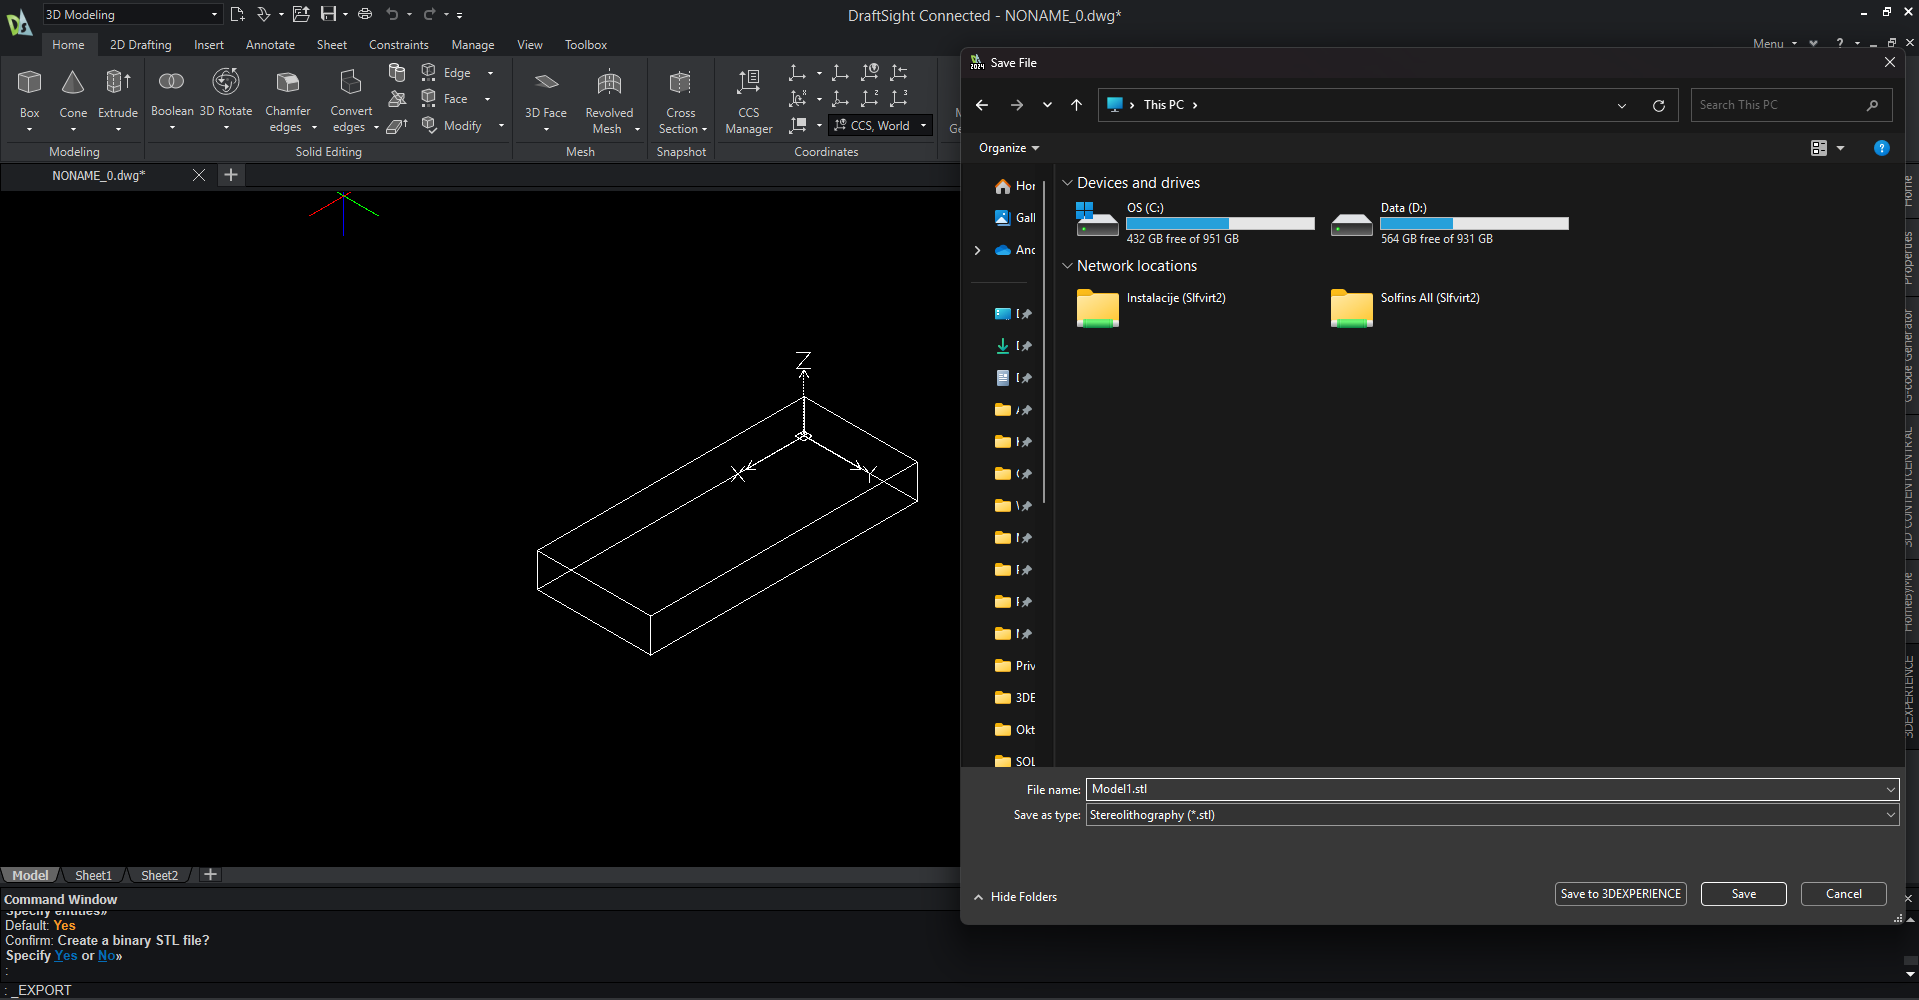Open the 3D Face tool
This screenshot has width=1919, height=1000.
[545, 95]
